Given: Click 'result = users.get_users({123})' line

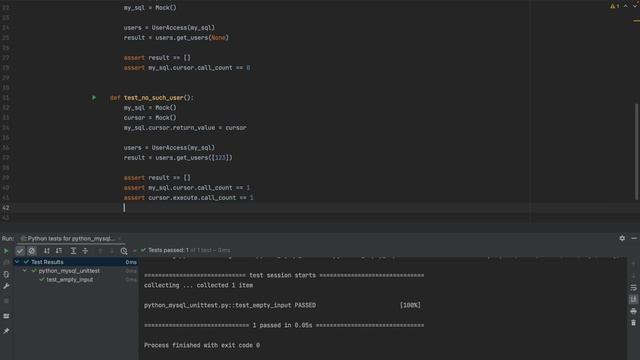Looking at the screenshot, I should pyautogui.click(x=178, y=158).
